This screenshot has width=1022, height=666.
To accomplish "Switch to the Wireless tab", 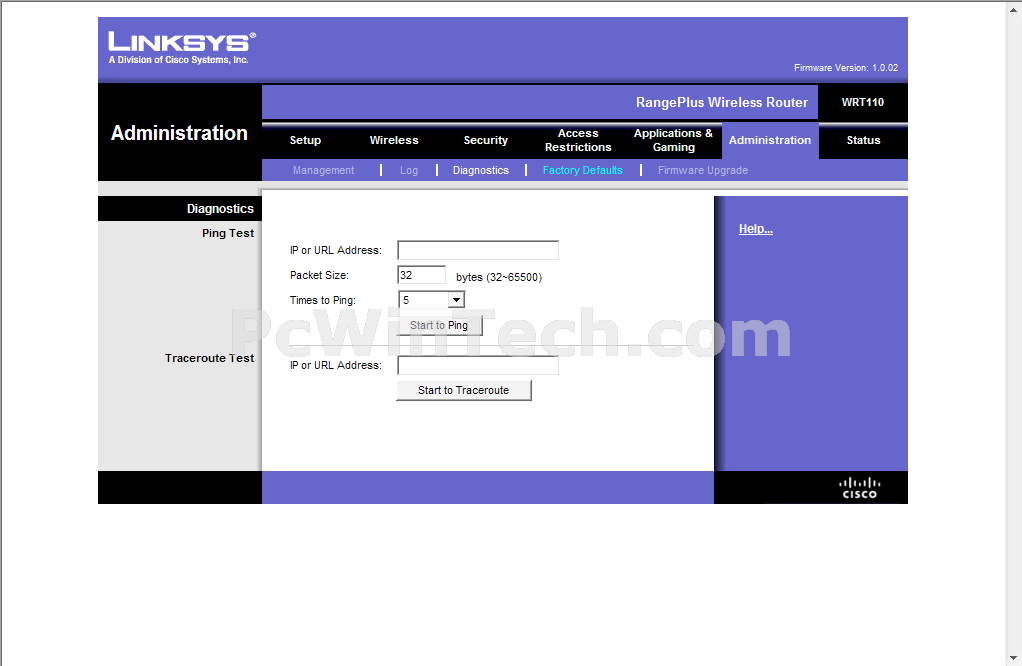I will (x=394, y=140).
